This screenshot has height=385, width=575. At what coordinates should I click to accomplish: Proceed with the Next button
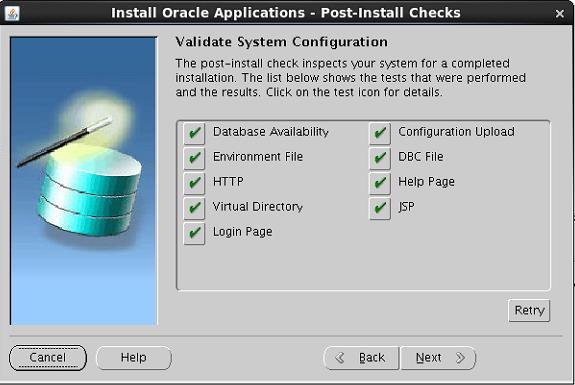click(438, 358)
